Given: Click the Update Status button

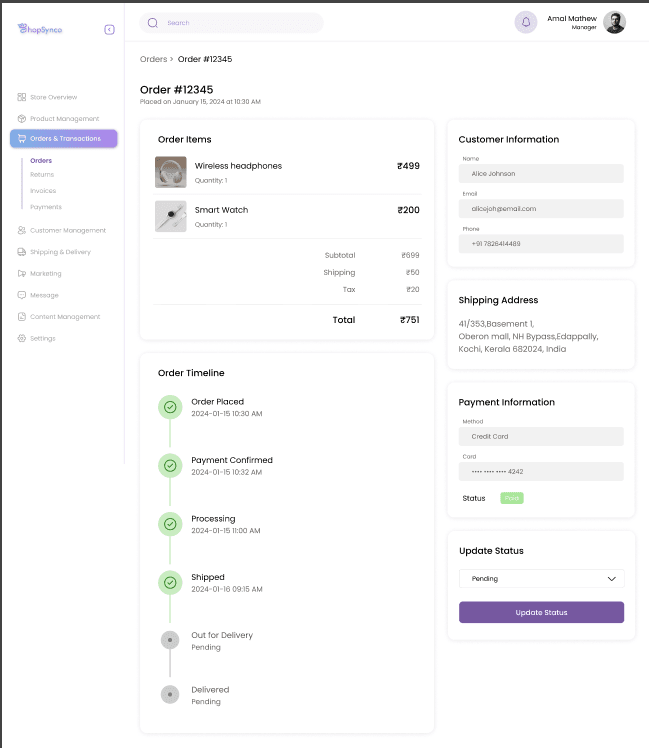Looking at the screenshot, I should (x=541, y=612).
